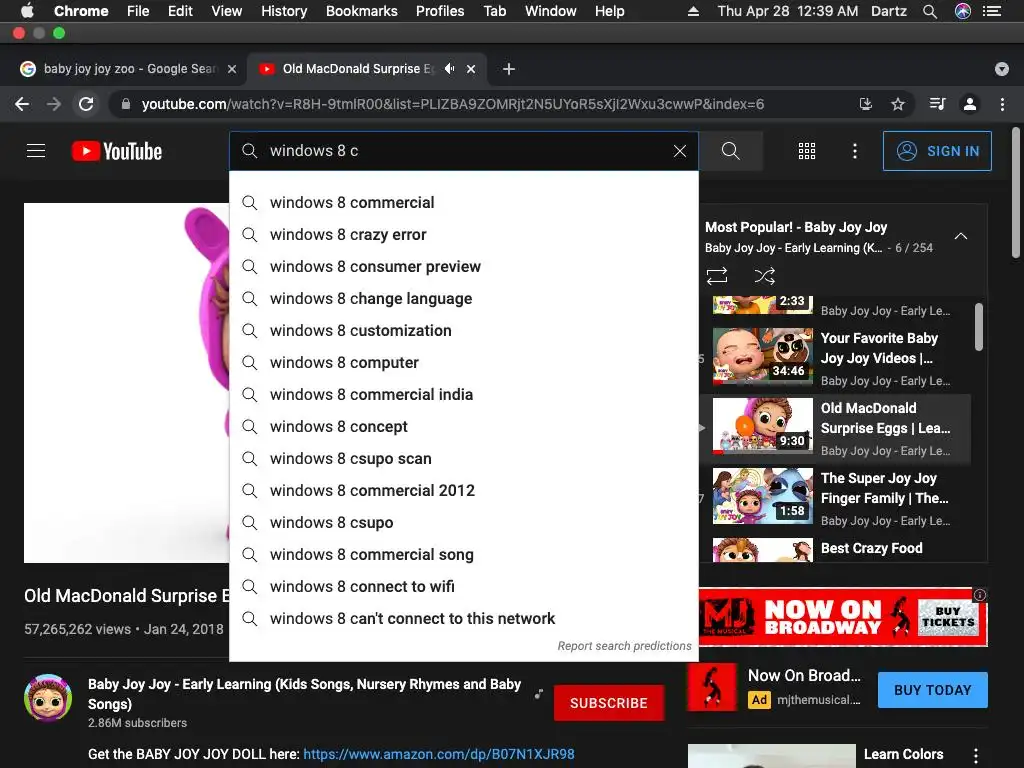This screenshot has width=1024, height=768.
Task: Mute the Old MacDonald tab audio icon
Action: pyautogui.click(x=449, y=69)
